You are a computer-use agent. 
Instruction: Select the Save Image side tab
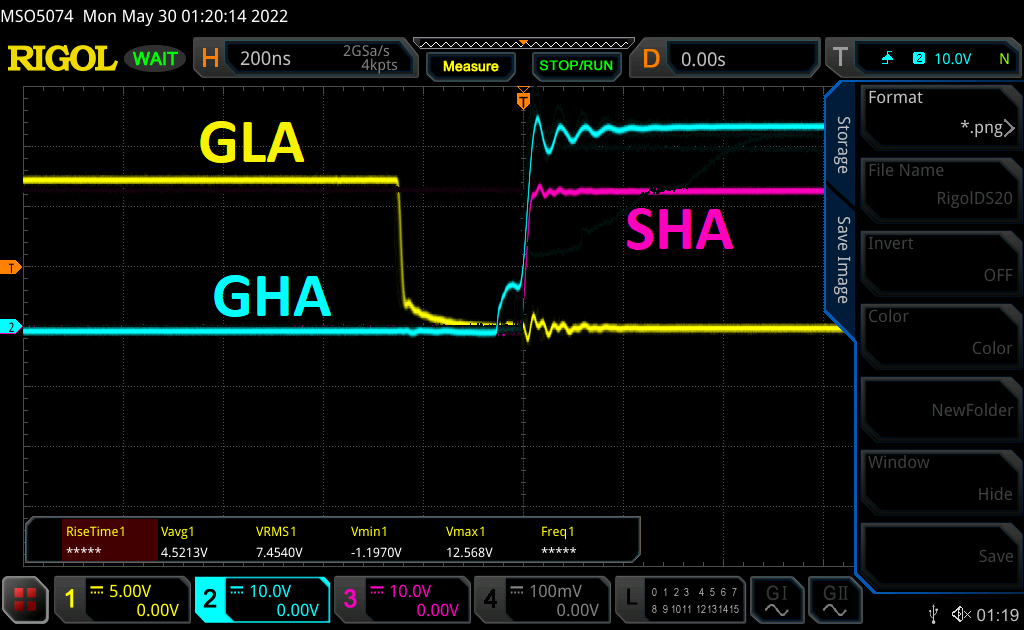843,260
